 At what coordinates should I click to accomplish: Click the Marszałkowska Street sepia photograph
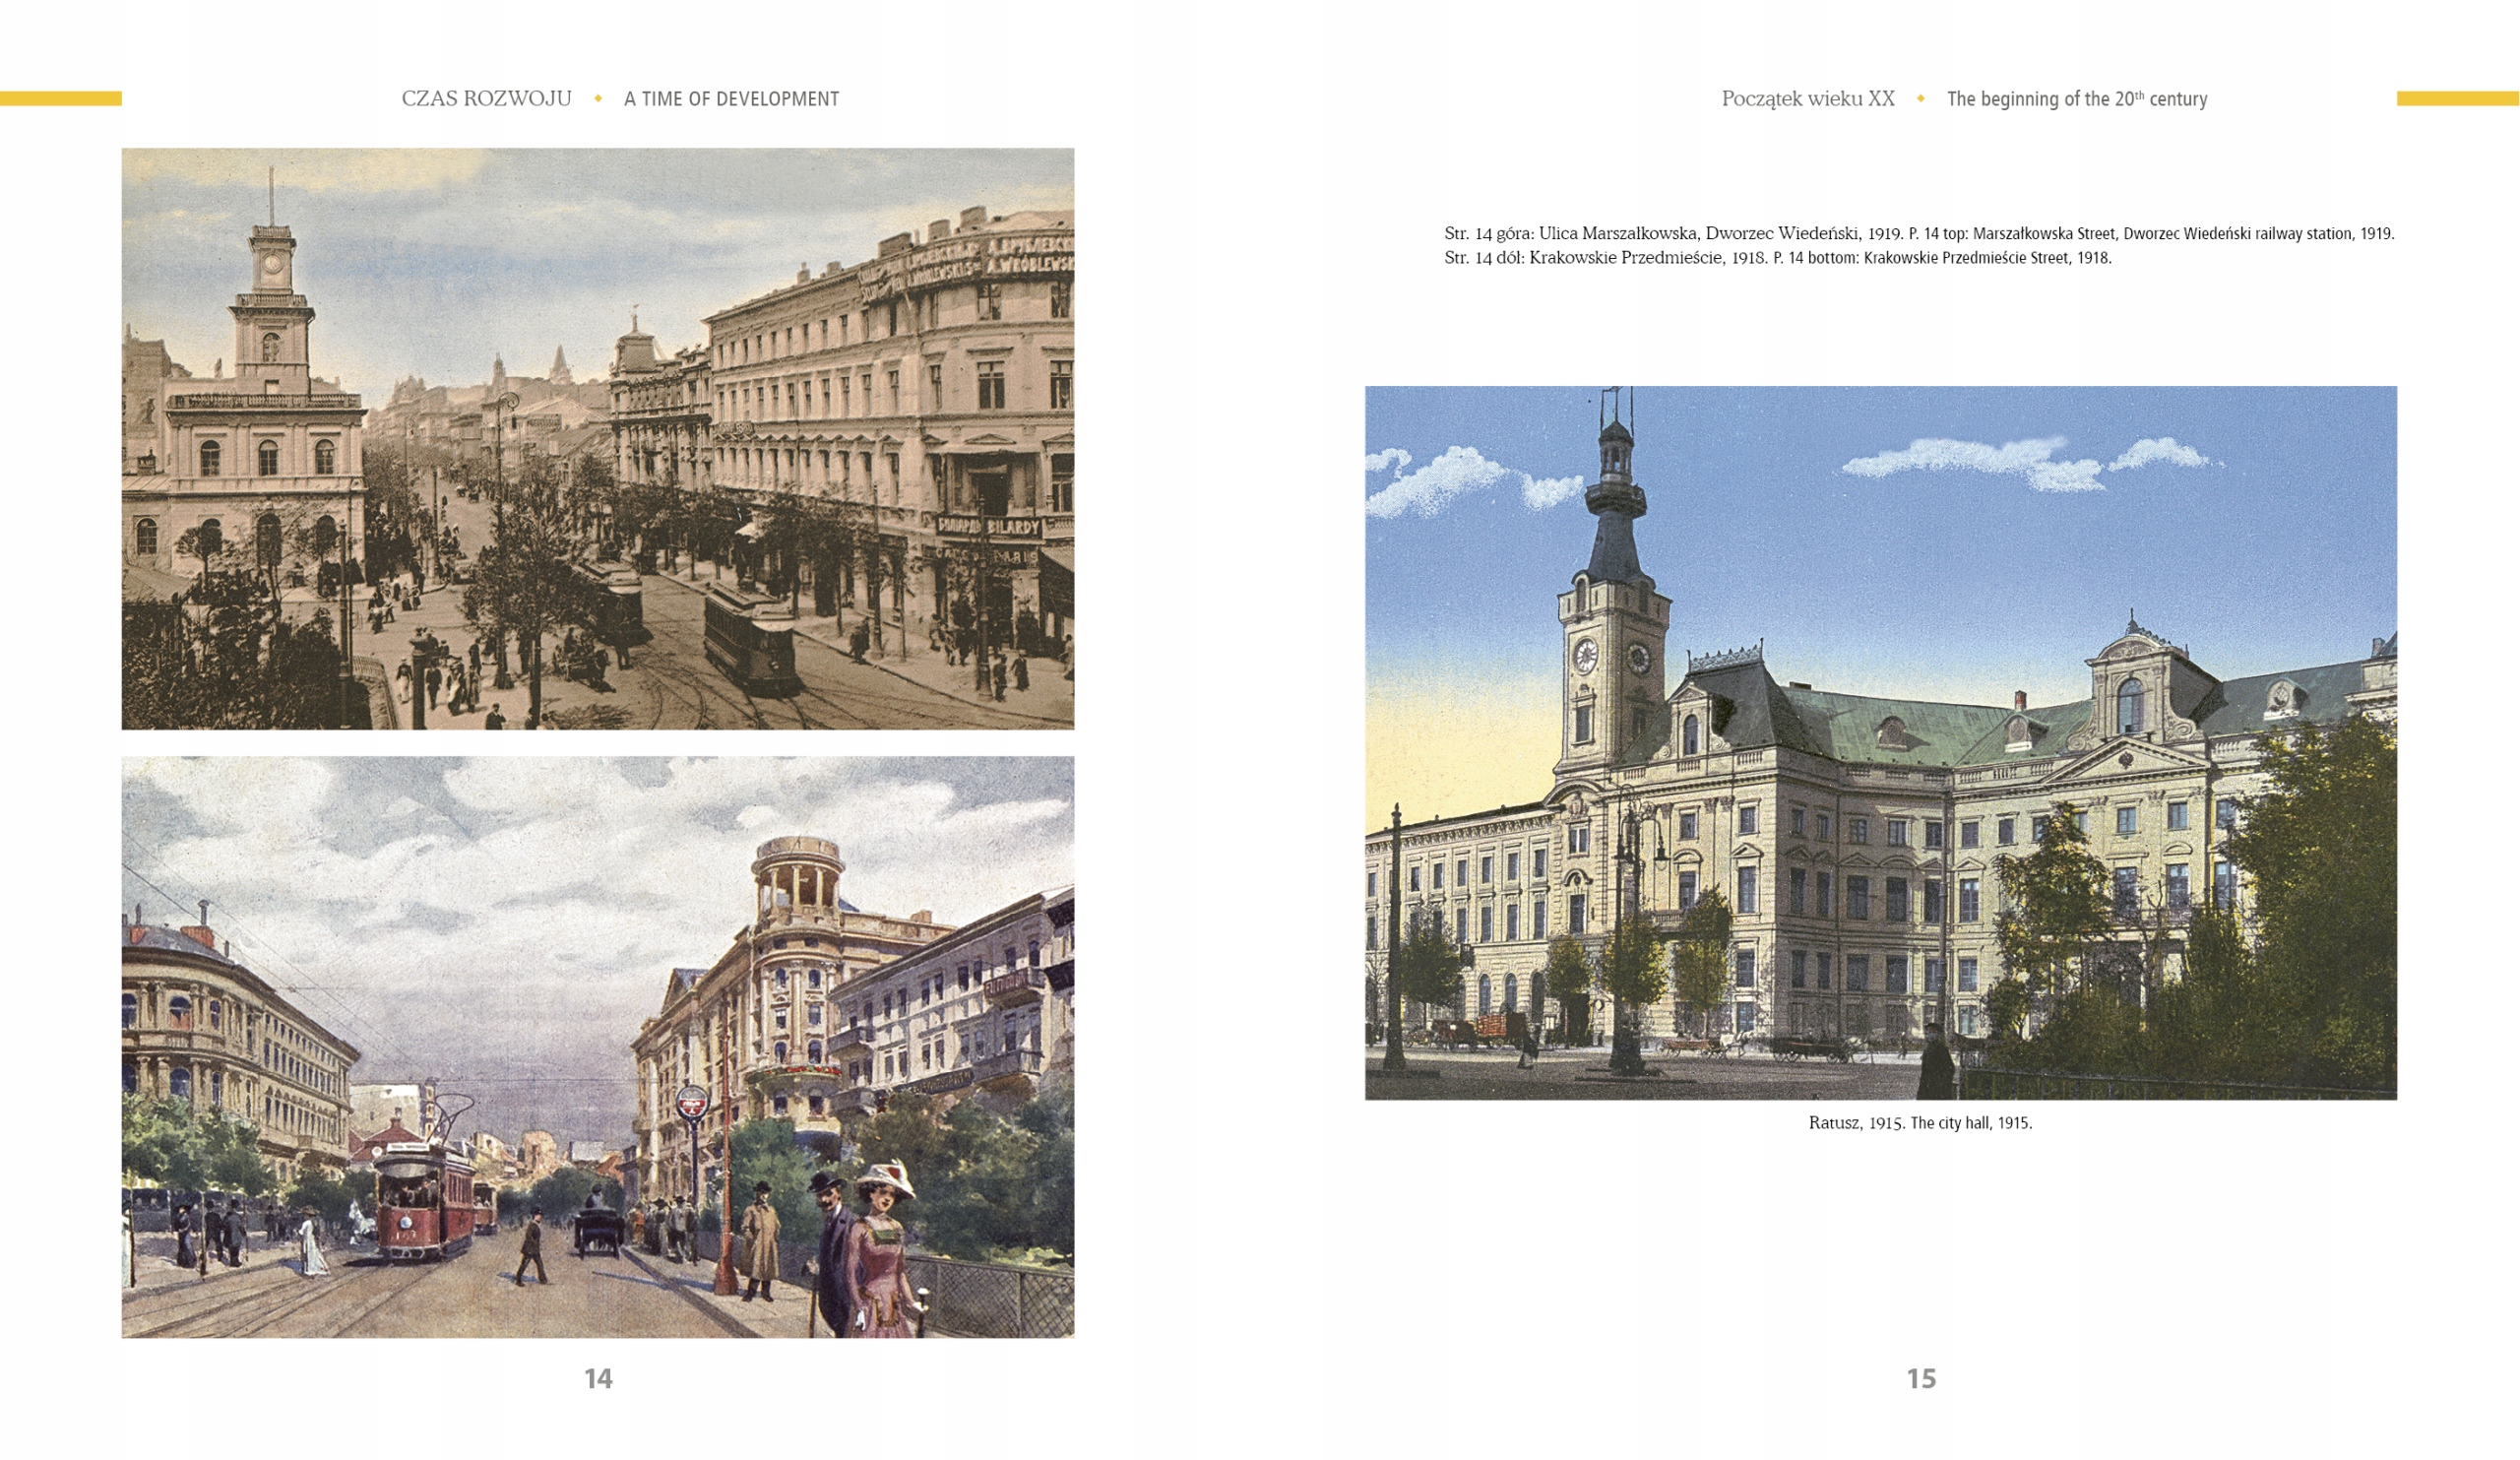pos(598,438)
